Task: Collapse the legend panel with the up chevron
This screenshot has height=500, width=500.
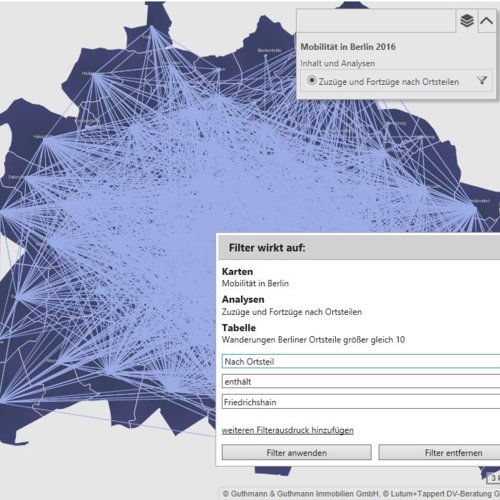Action: [x=487, y=21]
